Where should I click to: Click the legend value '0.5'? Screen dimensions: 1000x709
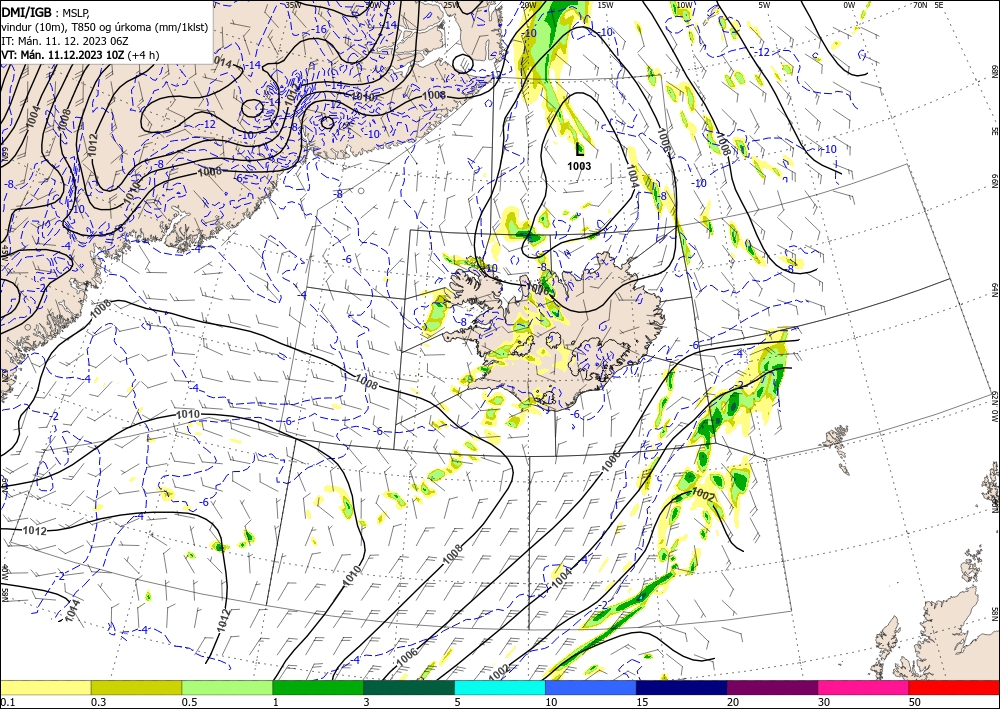(189, 702)
